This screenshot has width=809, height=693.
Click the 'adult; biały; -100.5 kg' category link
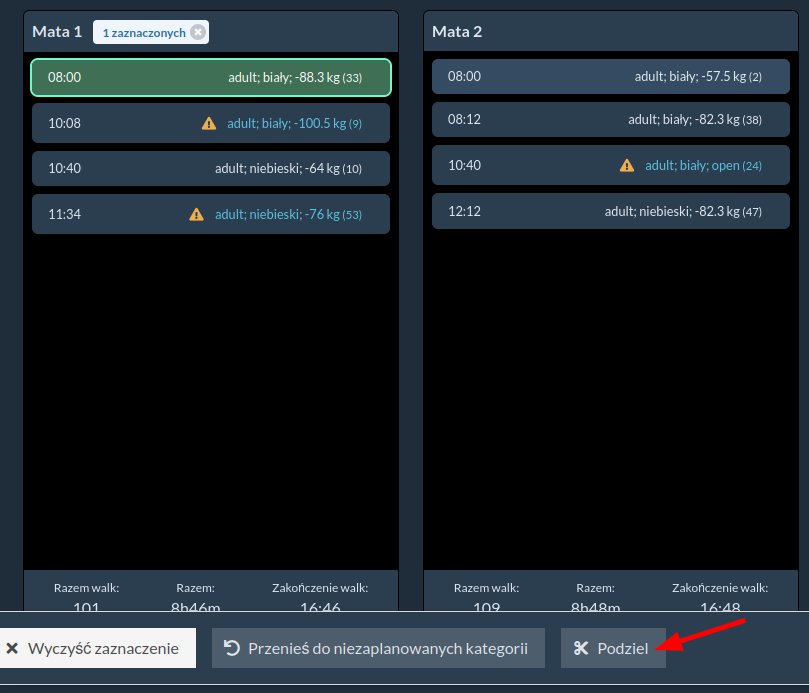[x=286, y=123]
